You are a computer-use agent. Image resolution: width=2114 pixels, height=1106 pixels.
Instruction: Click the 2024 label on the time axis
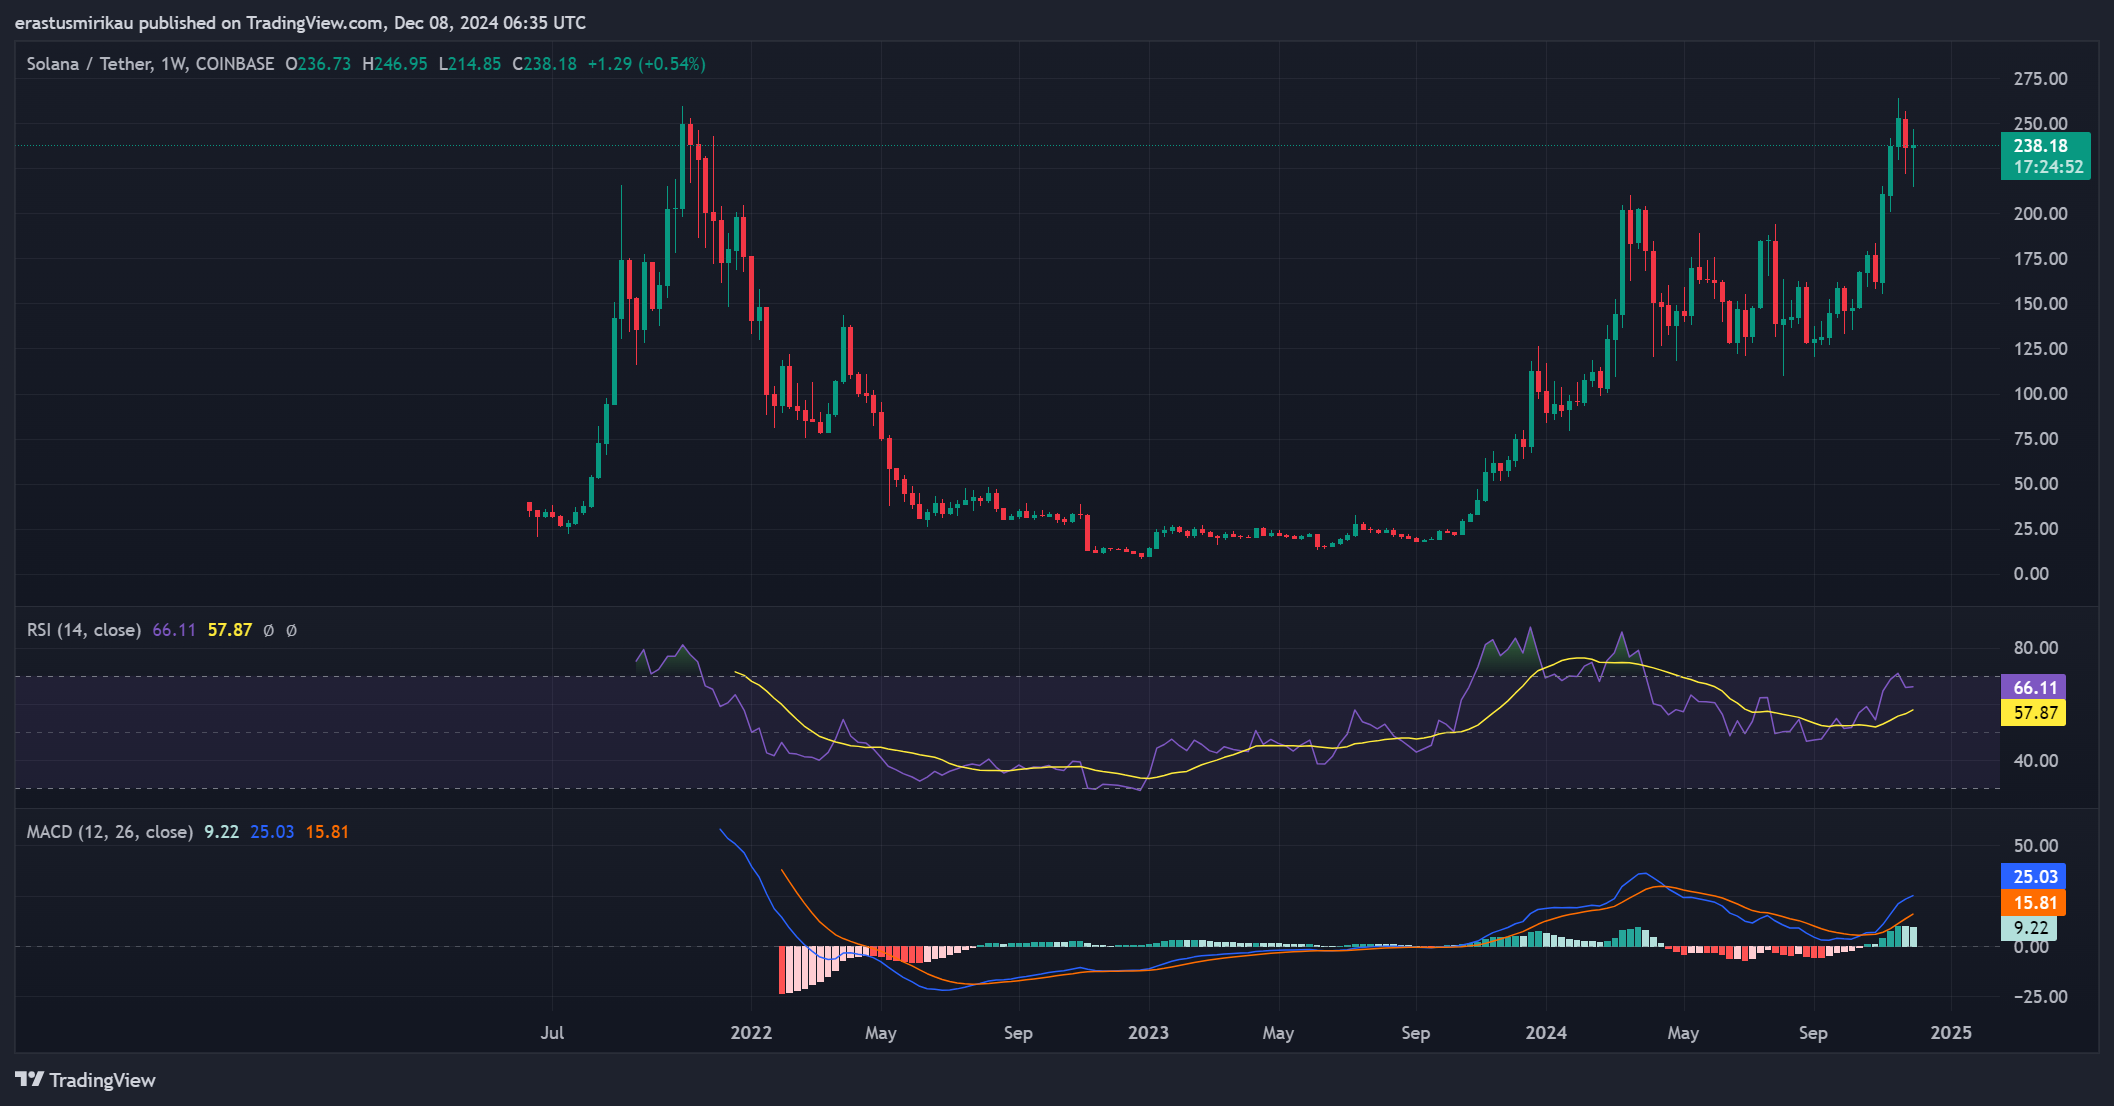(1546, 1033)
